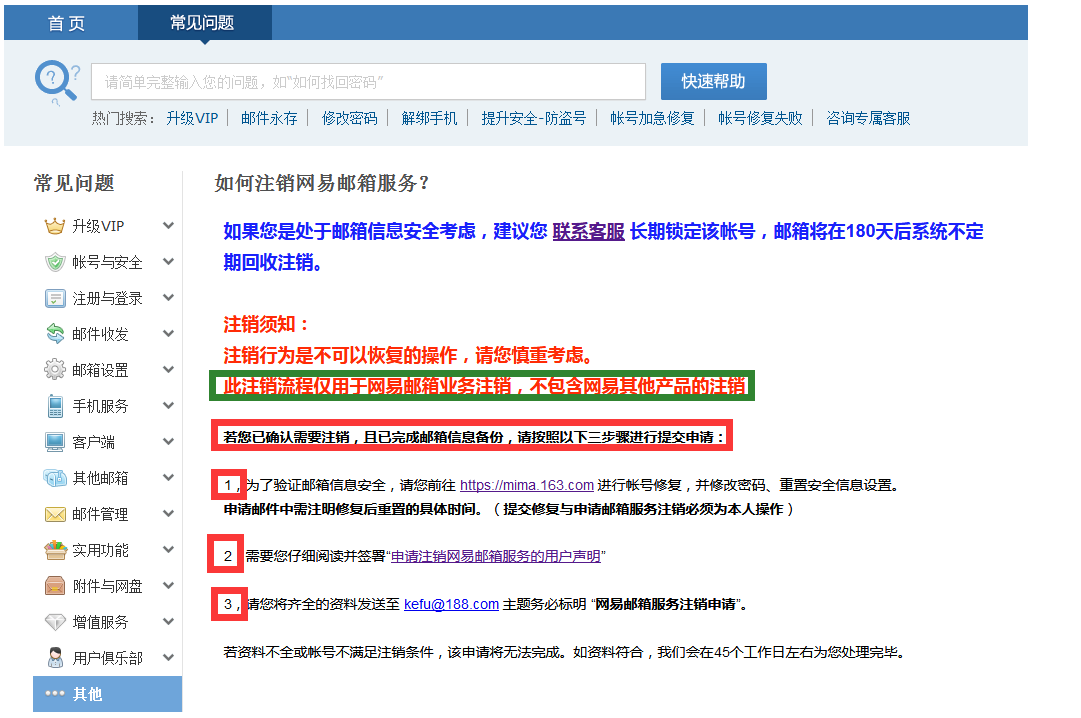
Task: Expand the 实用功能 section chevron
Action: click(168, 549)
